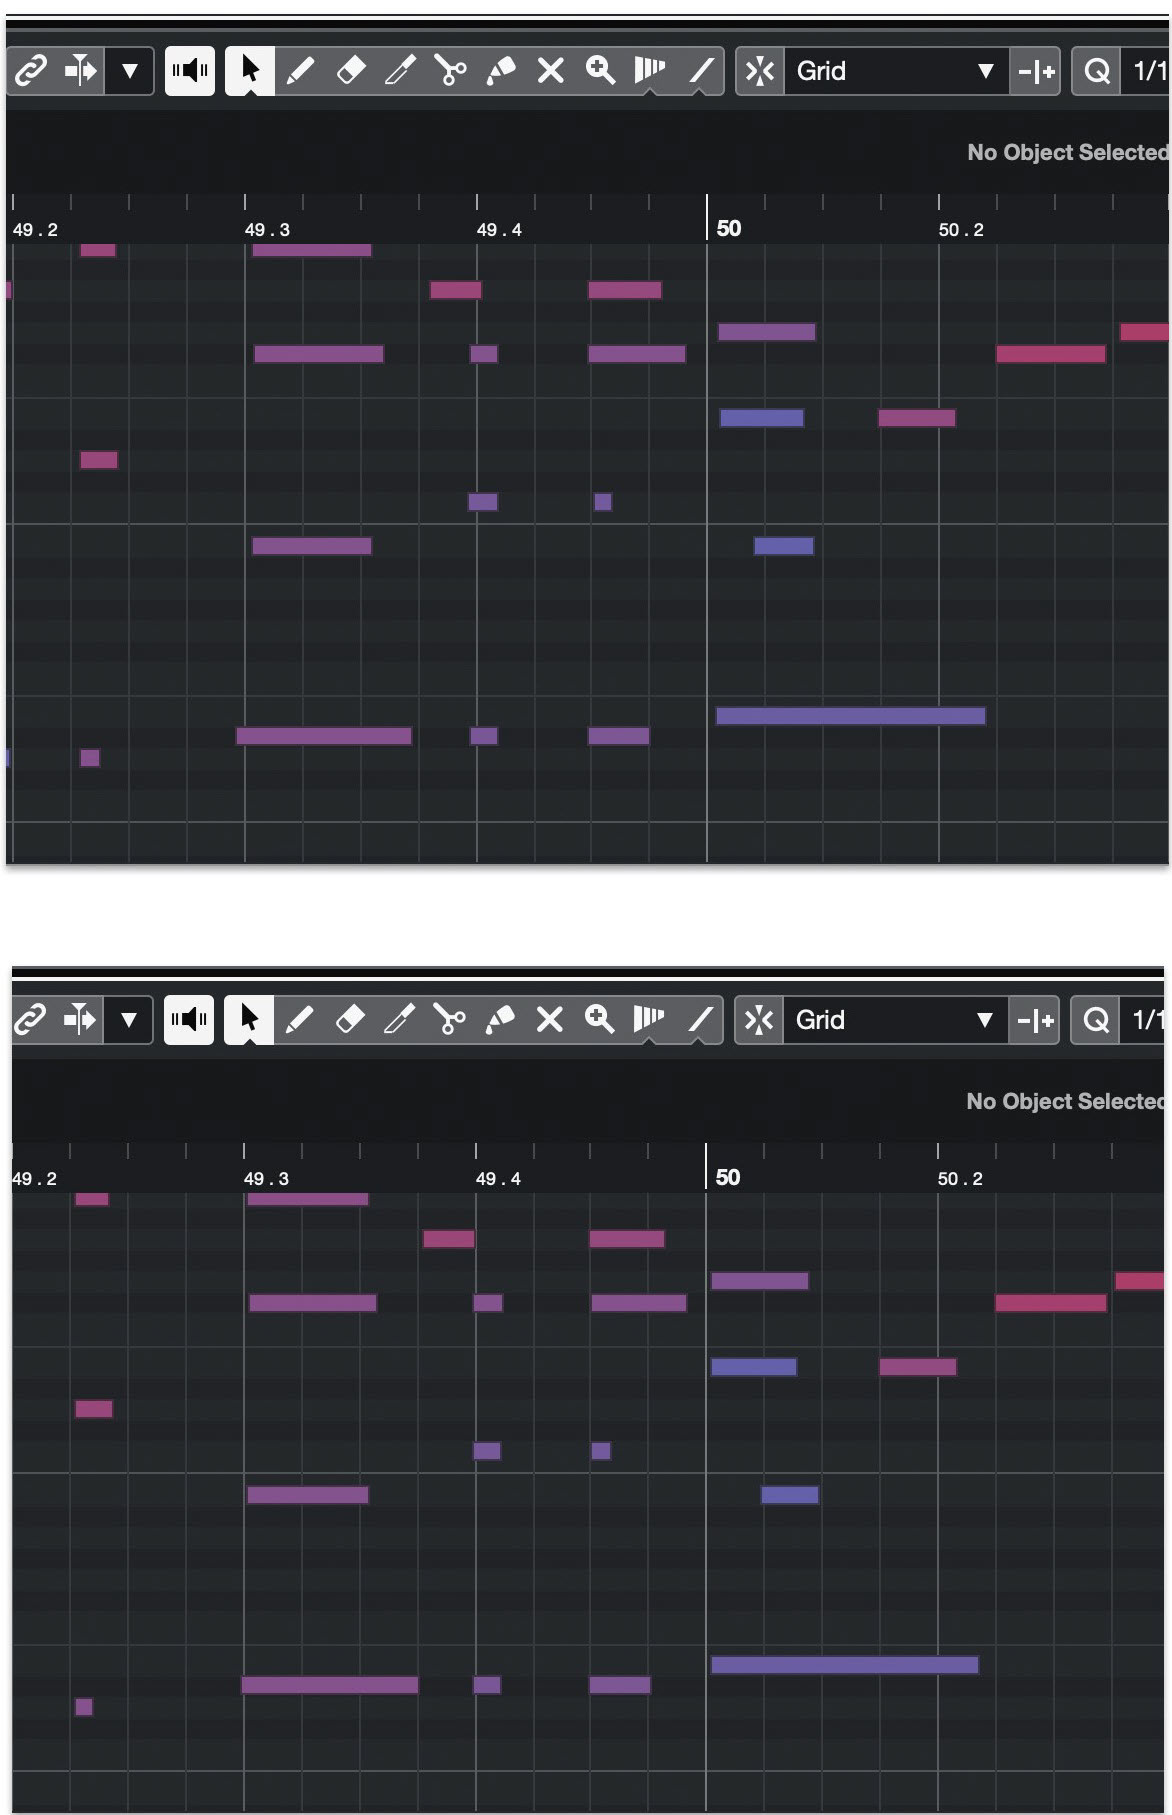Toggle the link icon in lower toolbar

(31, 1020)
